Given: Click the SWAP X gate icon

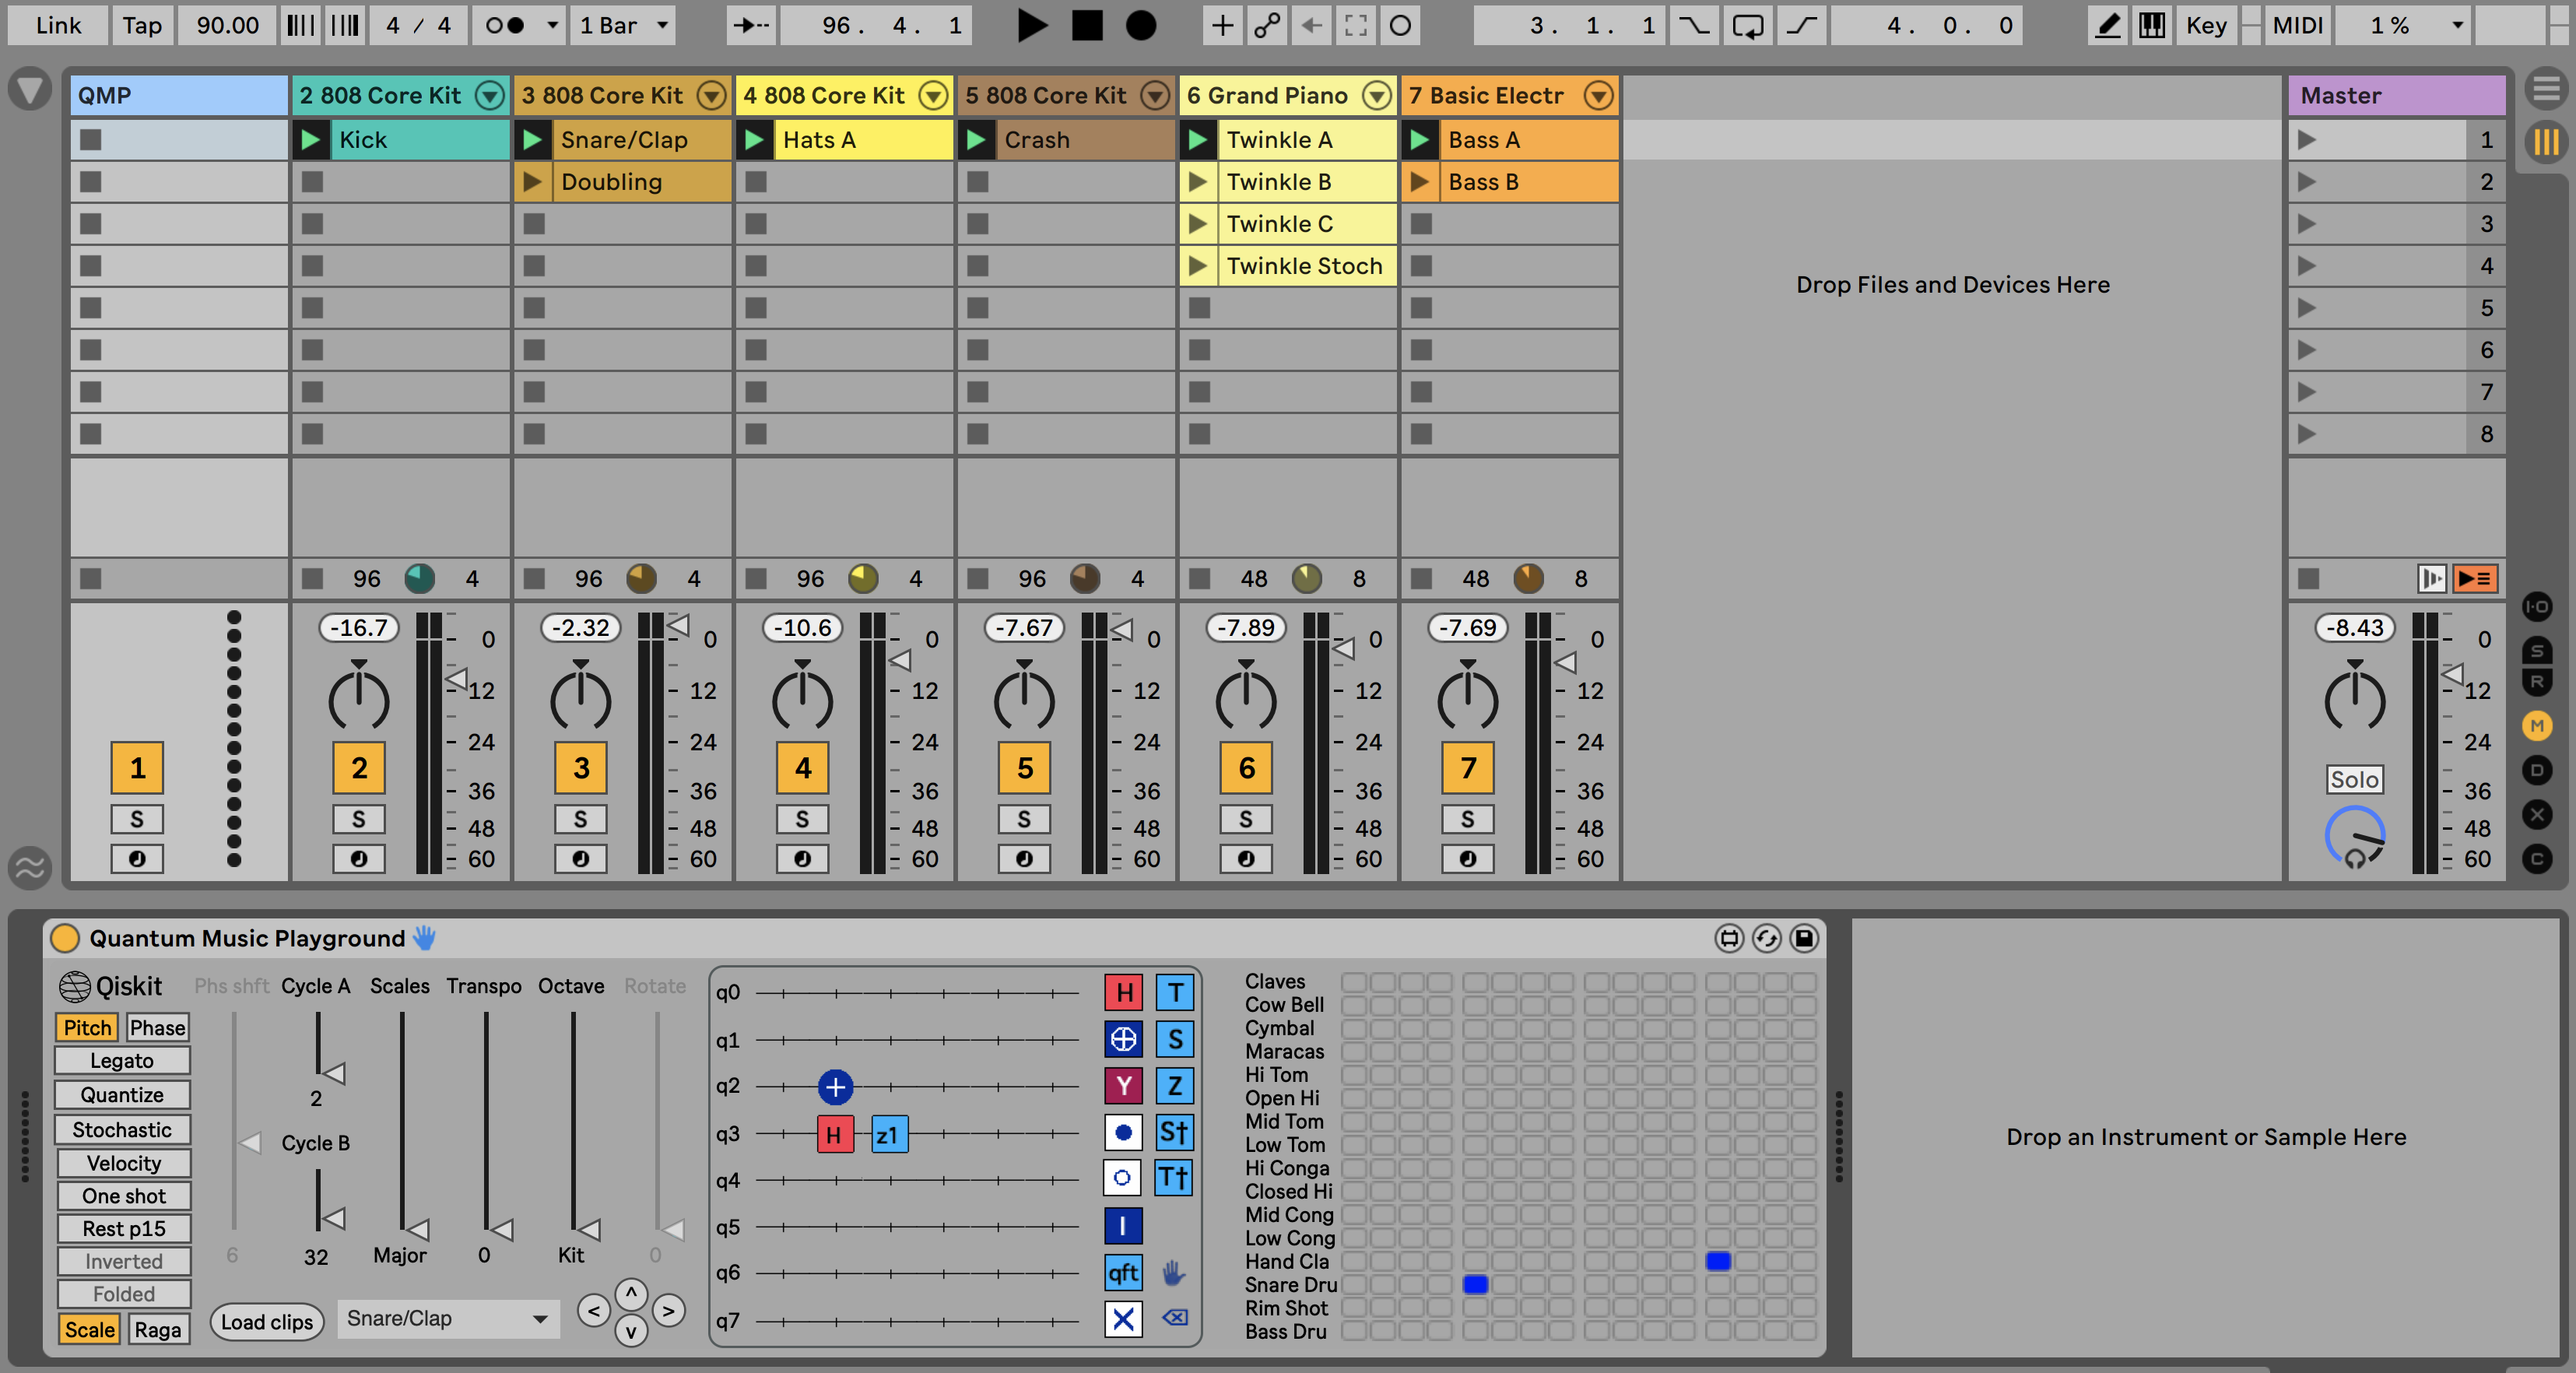Looking at the screenshot, I should point(1123,1319).
